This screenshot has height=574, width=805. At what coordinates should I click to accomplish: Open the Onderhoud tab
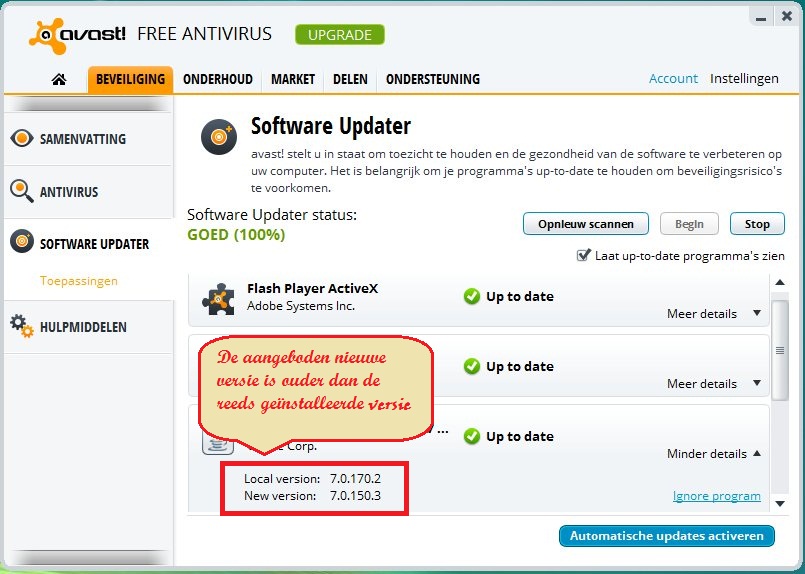[x=217, y=79]
